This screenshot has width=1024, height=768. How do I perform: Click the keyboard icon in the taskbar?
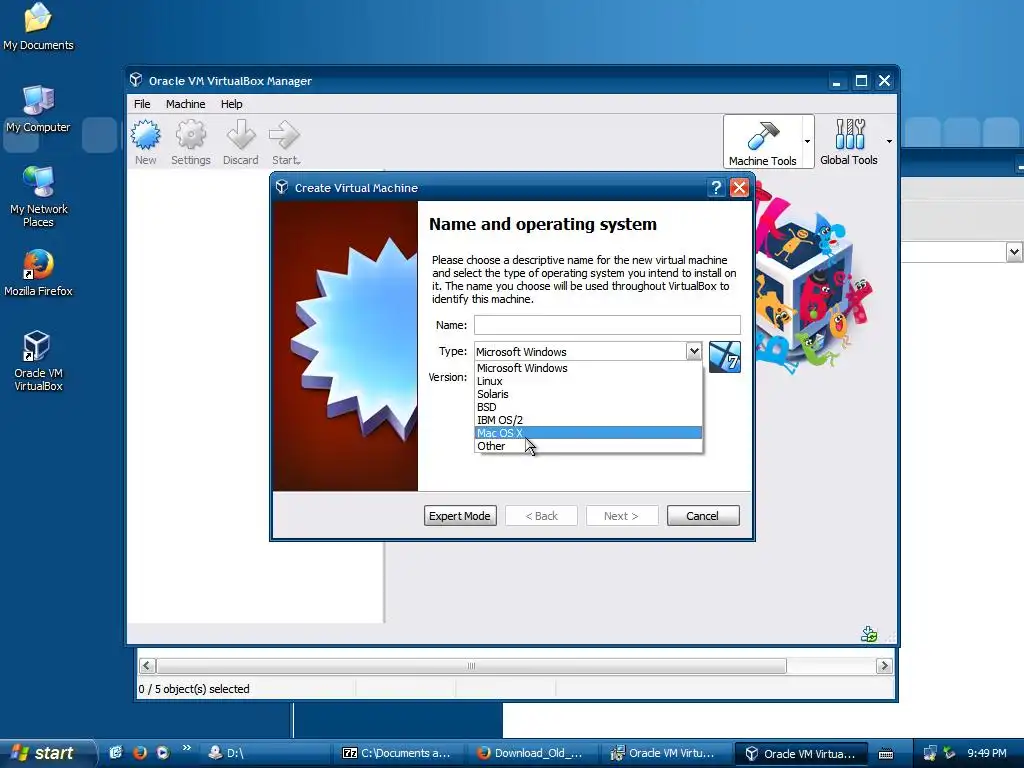click(x=886, y=754)
